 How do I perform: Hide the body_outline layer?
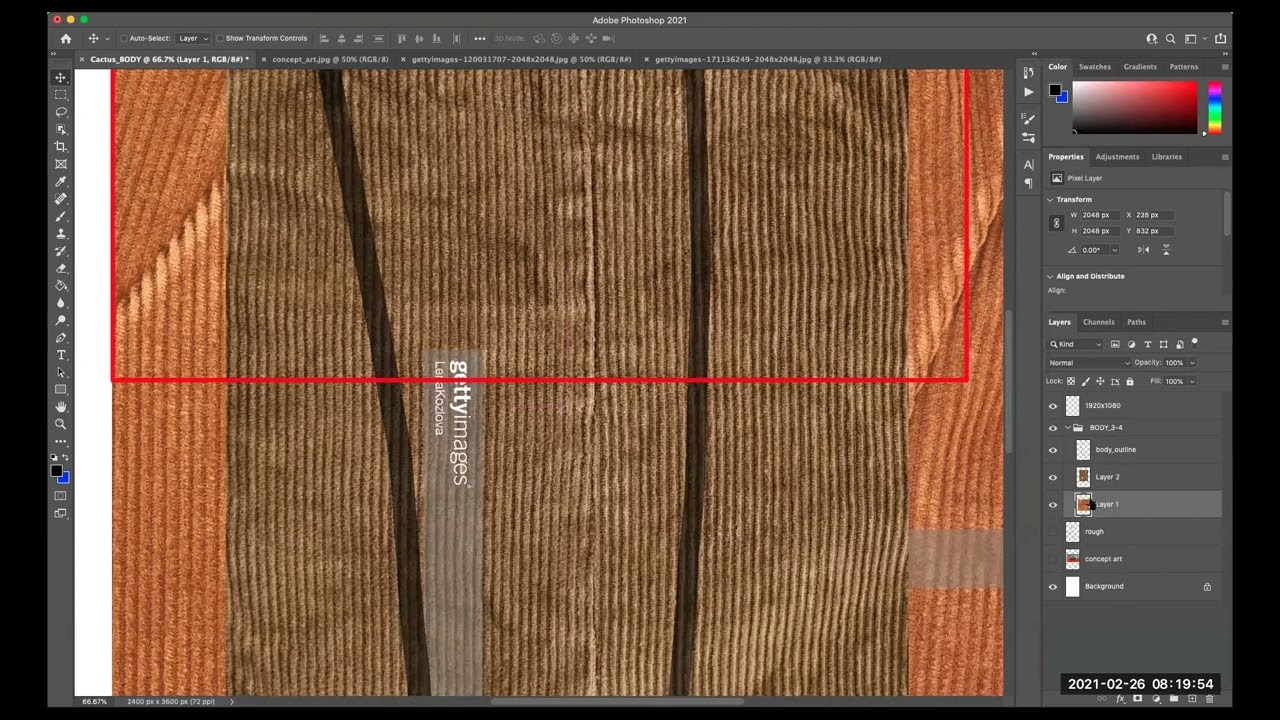[1052, 450]
